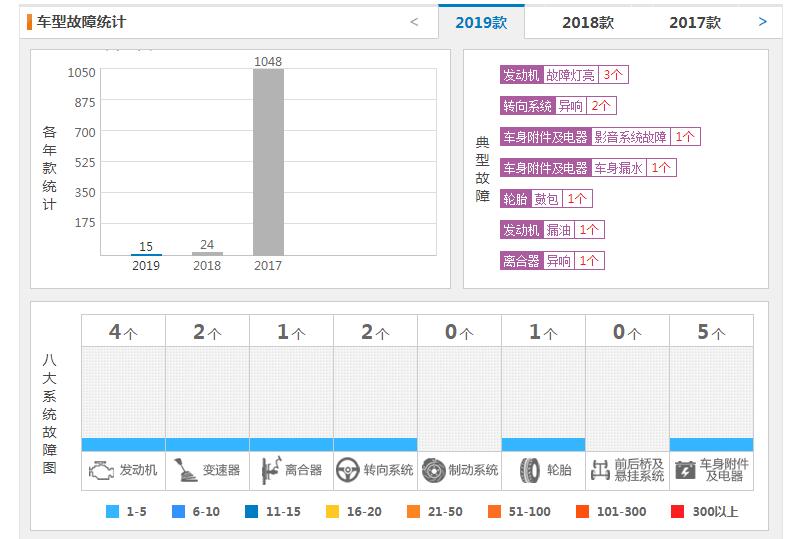Click the 变速器 system label

click(x=221, y=470)
